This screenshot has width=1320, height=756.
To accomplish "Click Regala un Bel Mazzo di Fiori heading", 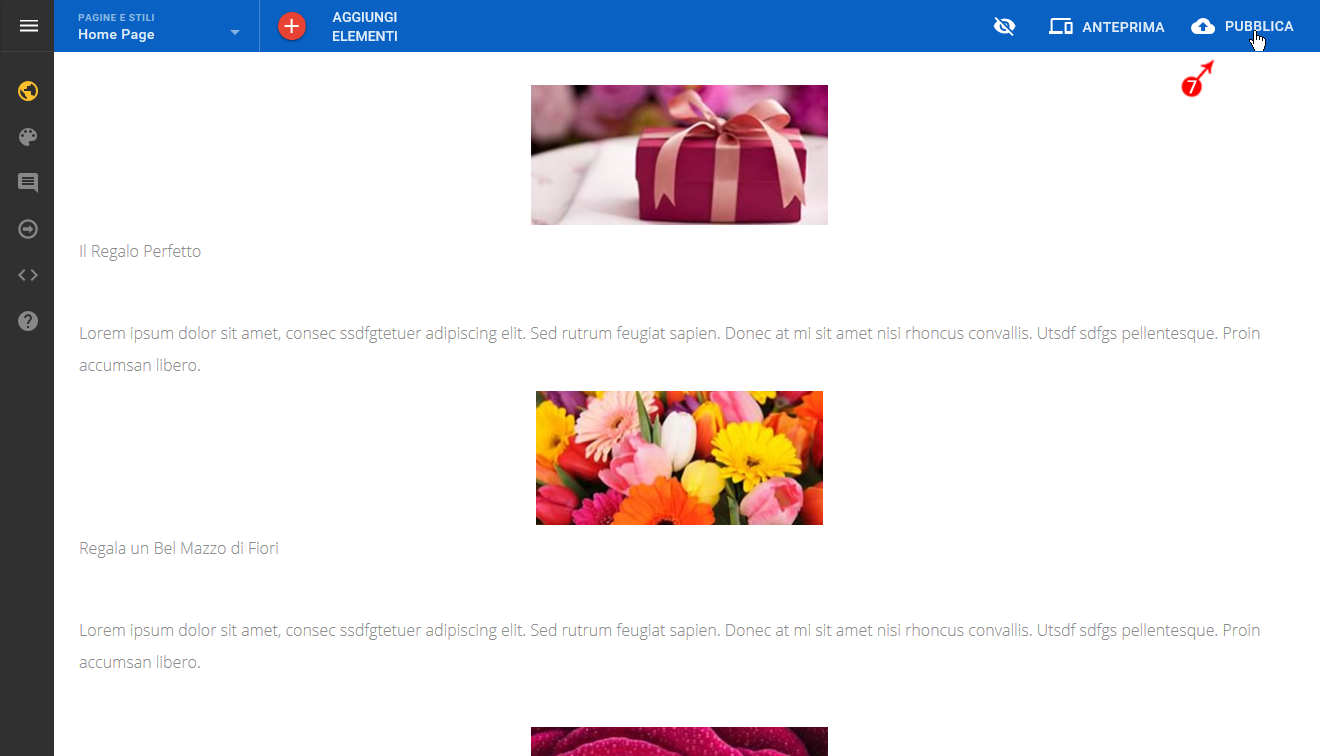I will 179,548.
